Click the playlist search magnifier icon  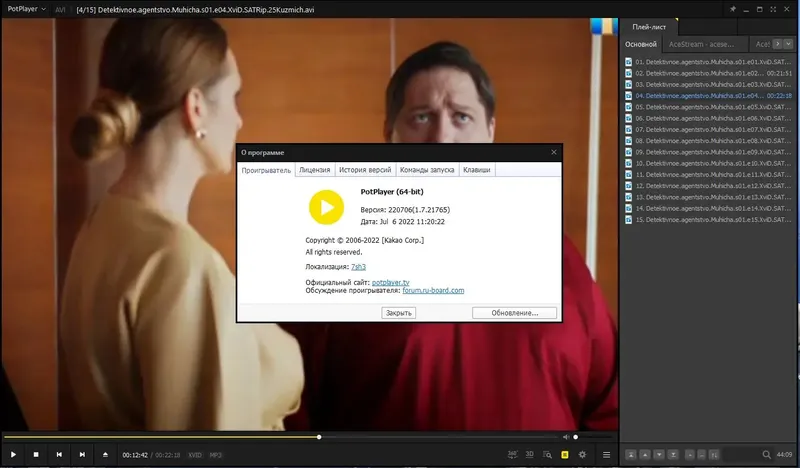point(766,454)
